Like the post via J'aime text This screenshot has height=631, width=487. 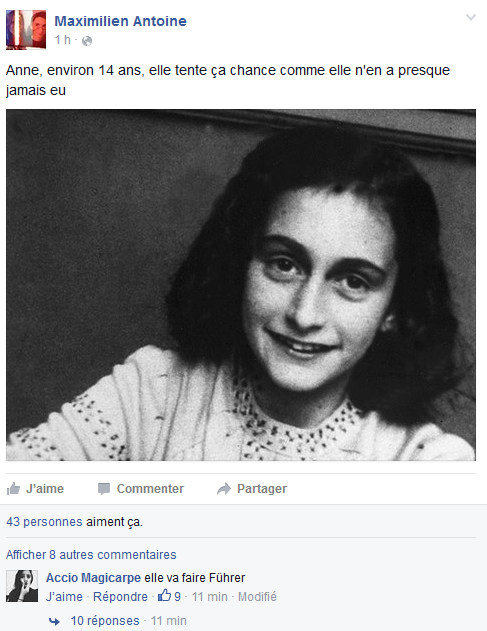tap(45, 489)
